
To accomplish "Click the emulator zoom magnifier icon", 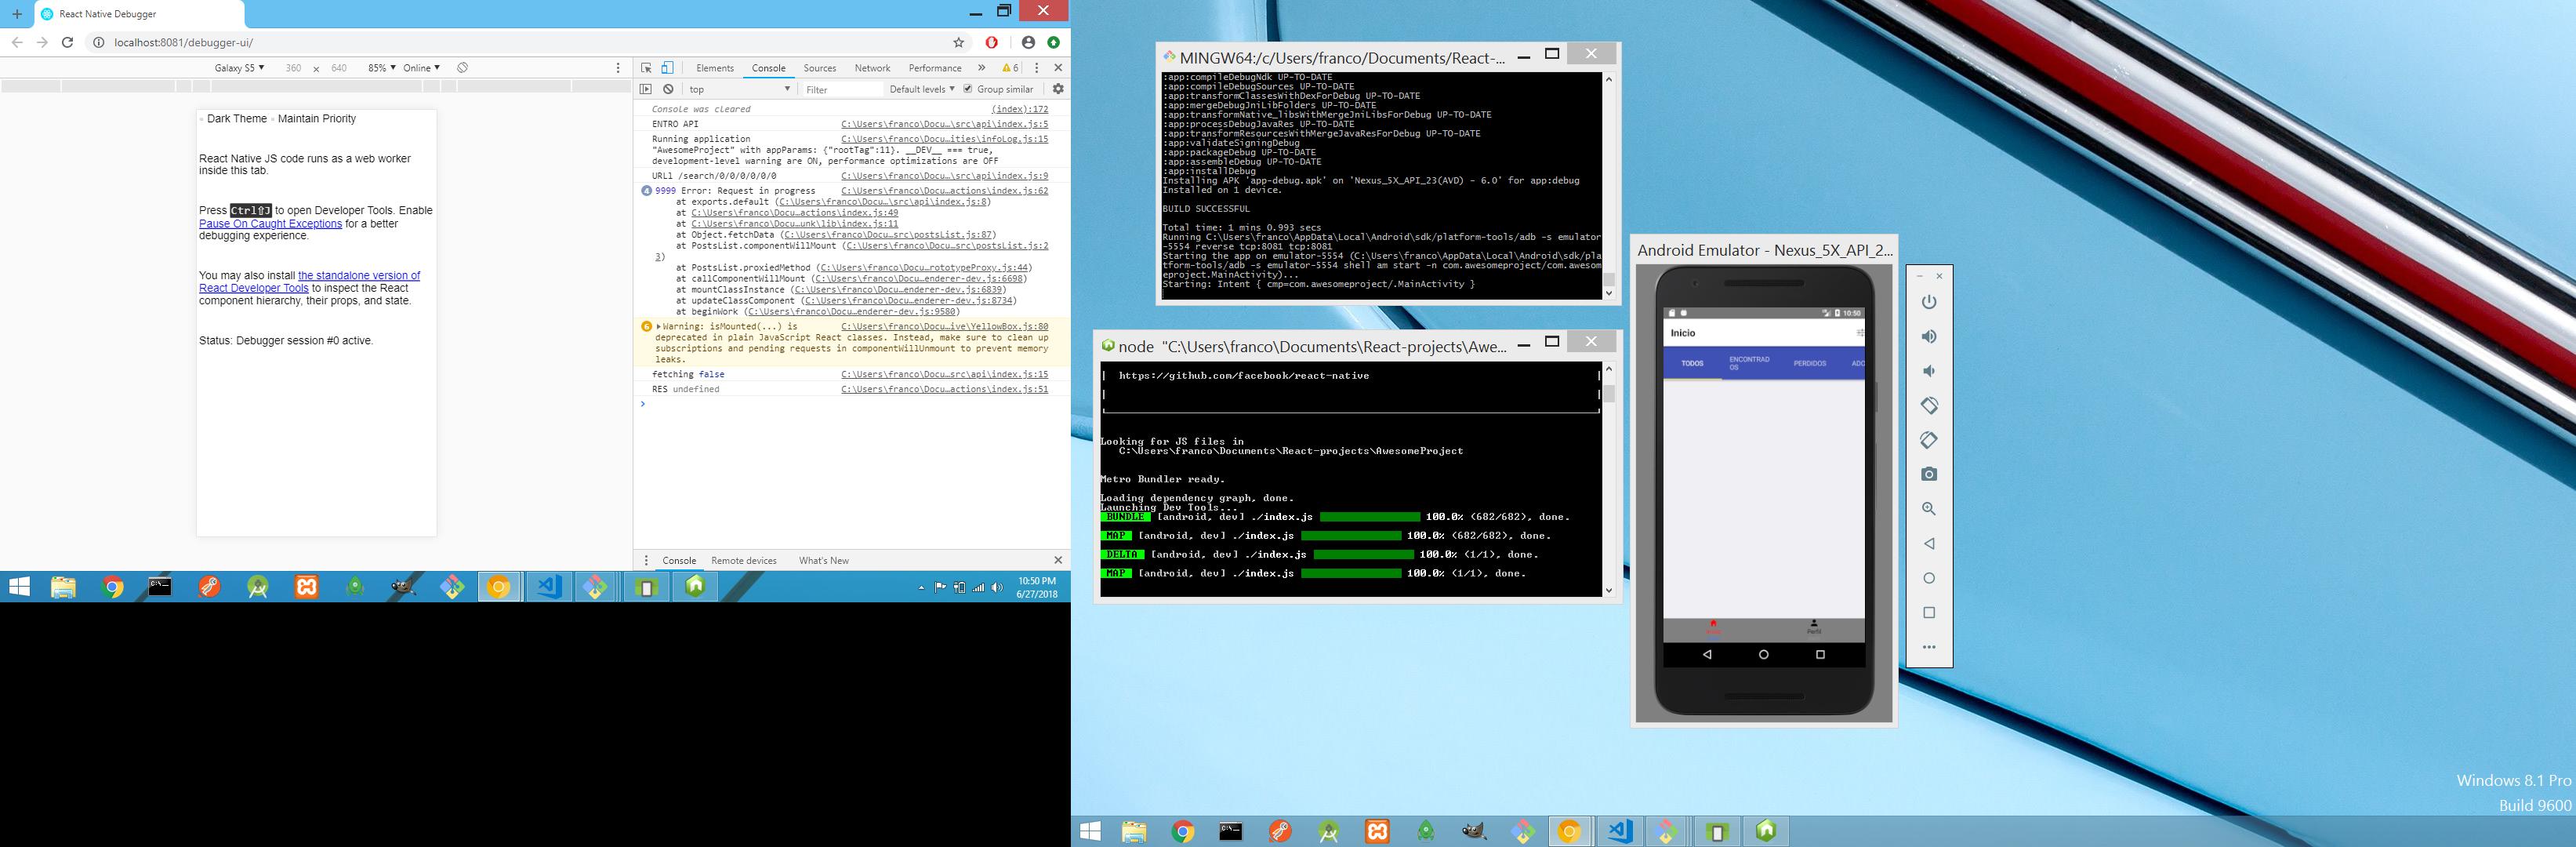I will click(x=1929, y=509).
